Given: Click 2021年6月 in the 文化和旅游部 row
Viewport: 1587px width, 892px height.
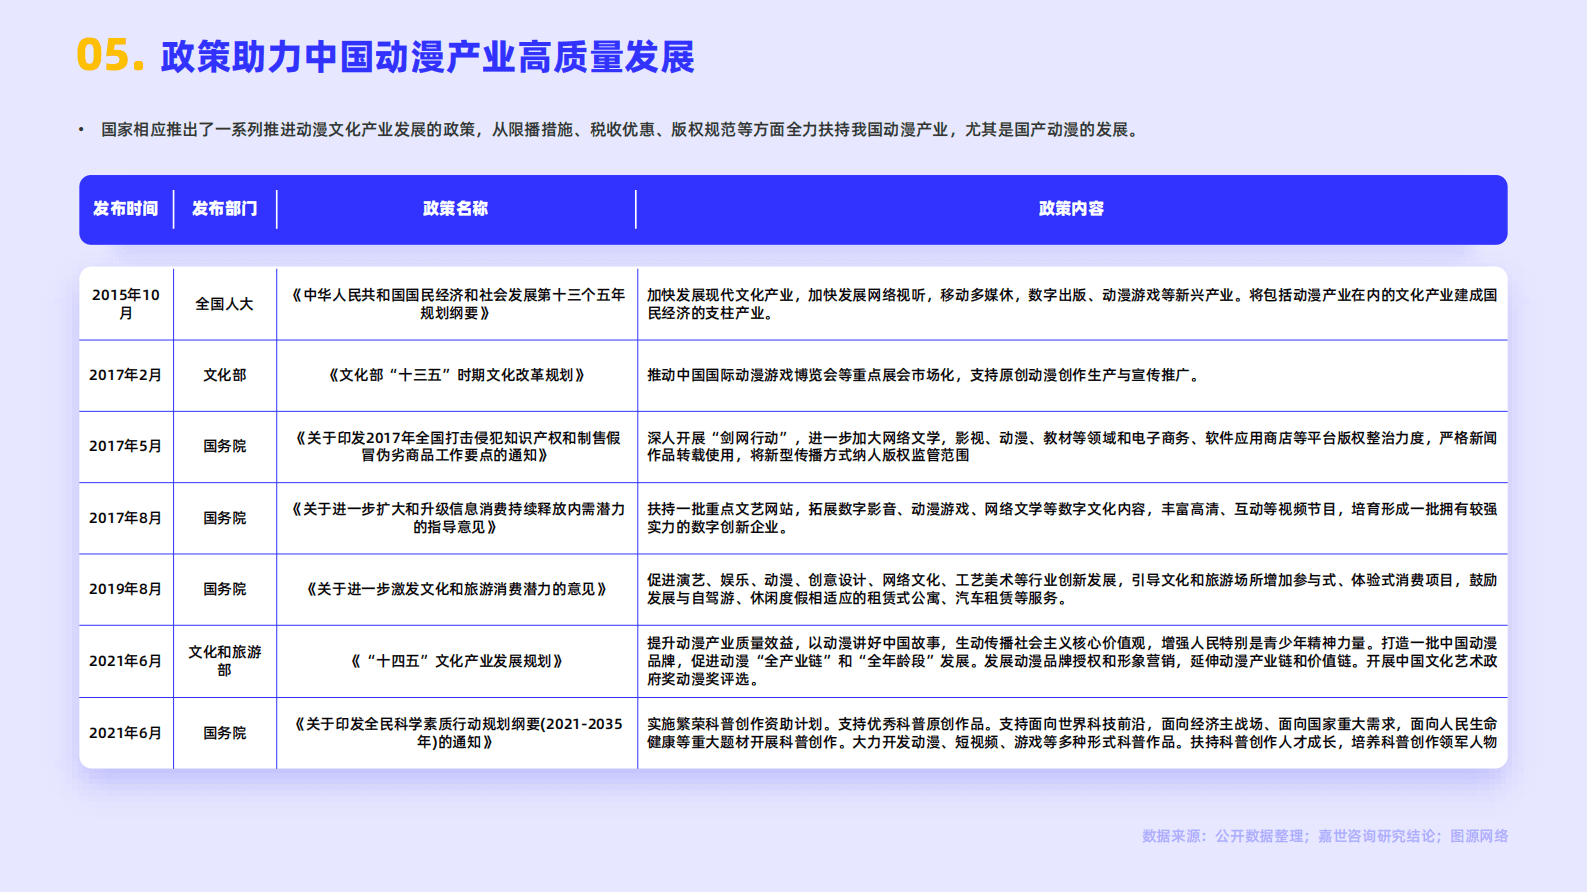Looking at the screenshot, I should (x=126, y=661).
